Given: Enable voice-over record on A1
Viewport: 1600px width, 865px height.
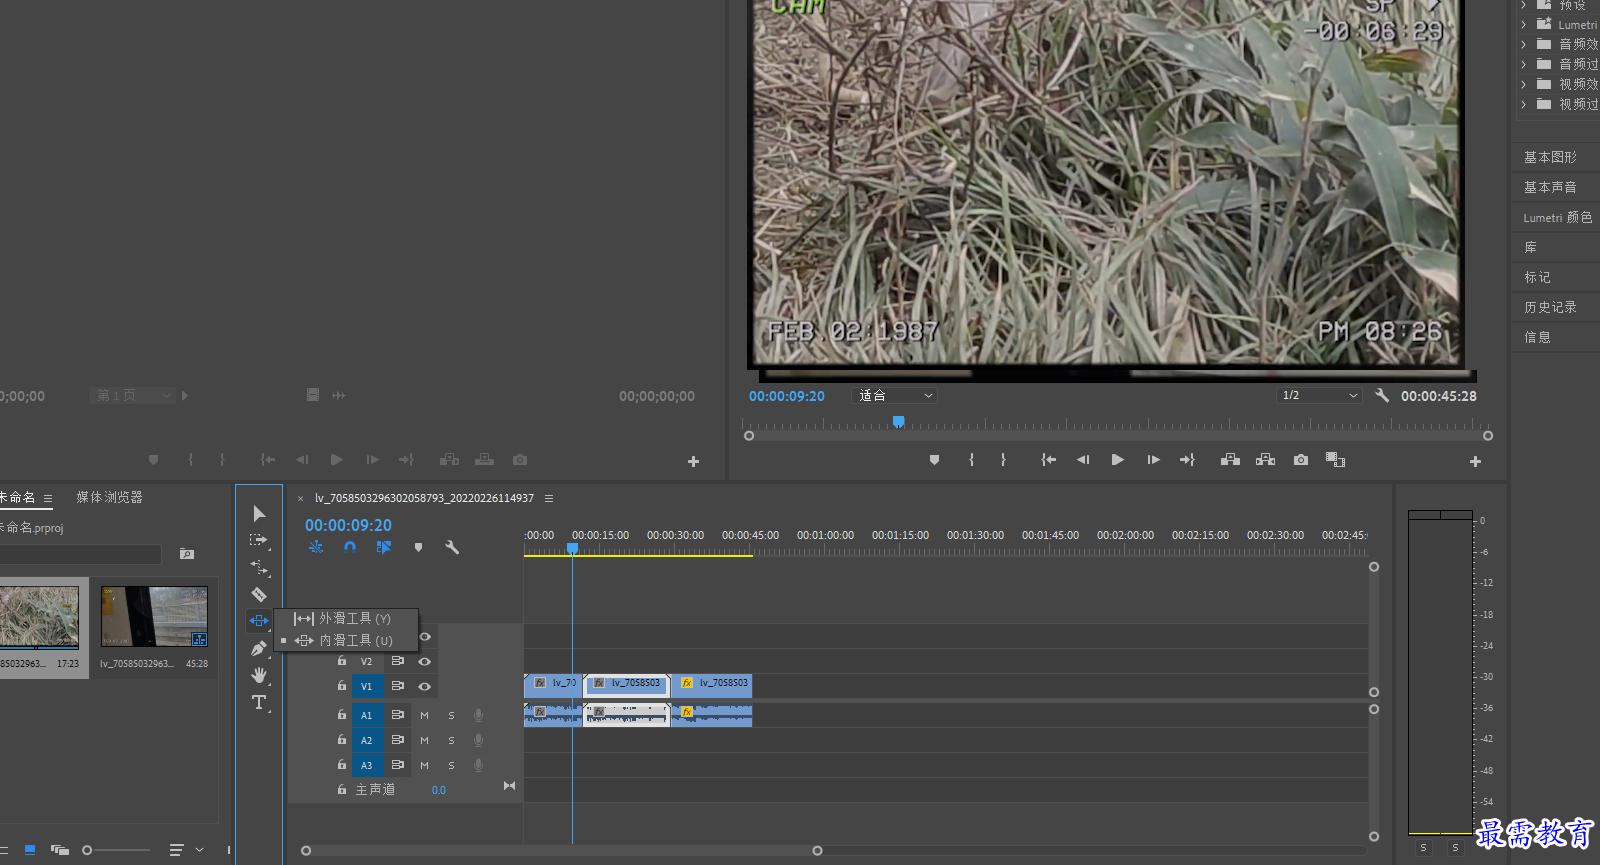Looking at the screenshot, I should [x=478, y=715].
